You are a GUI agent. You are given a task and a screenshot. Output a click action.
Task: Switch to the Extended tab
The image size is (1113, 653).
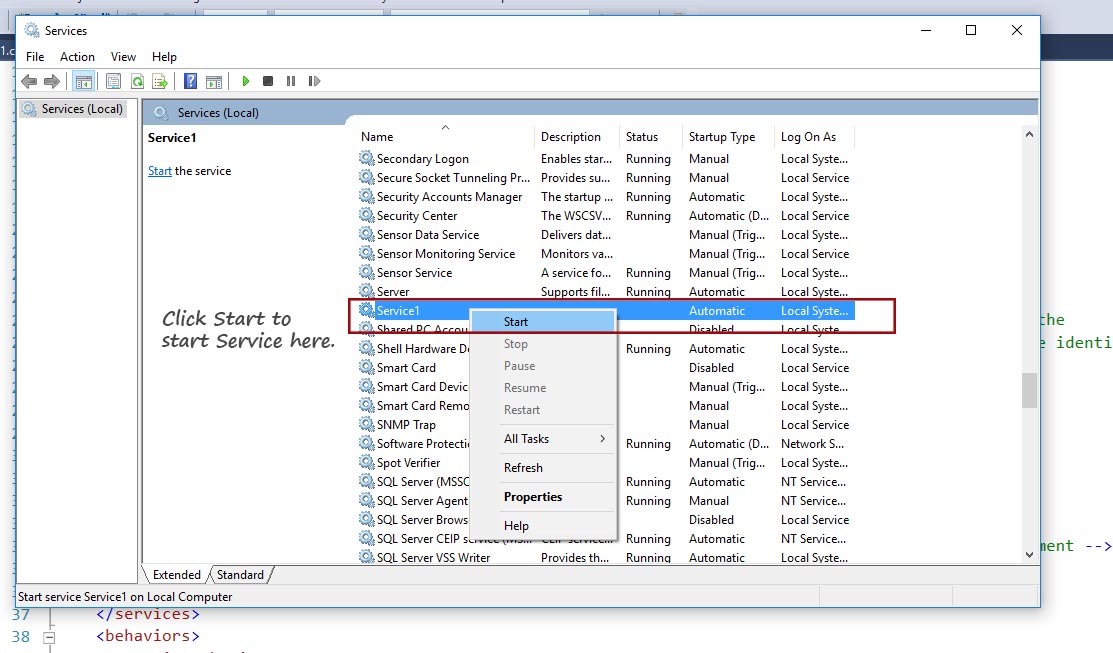pyautogui.click(x=177, y=575)
